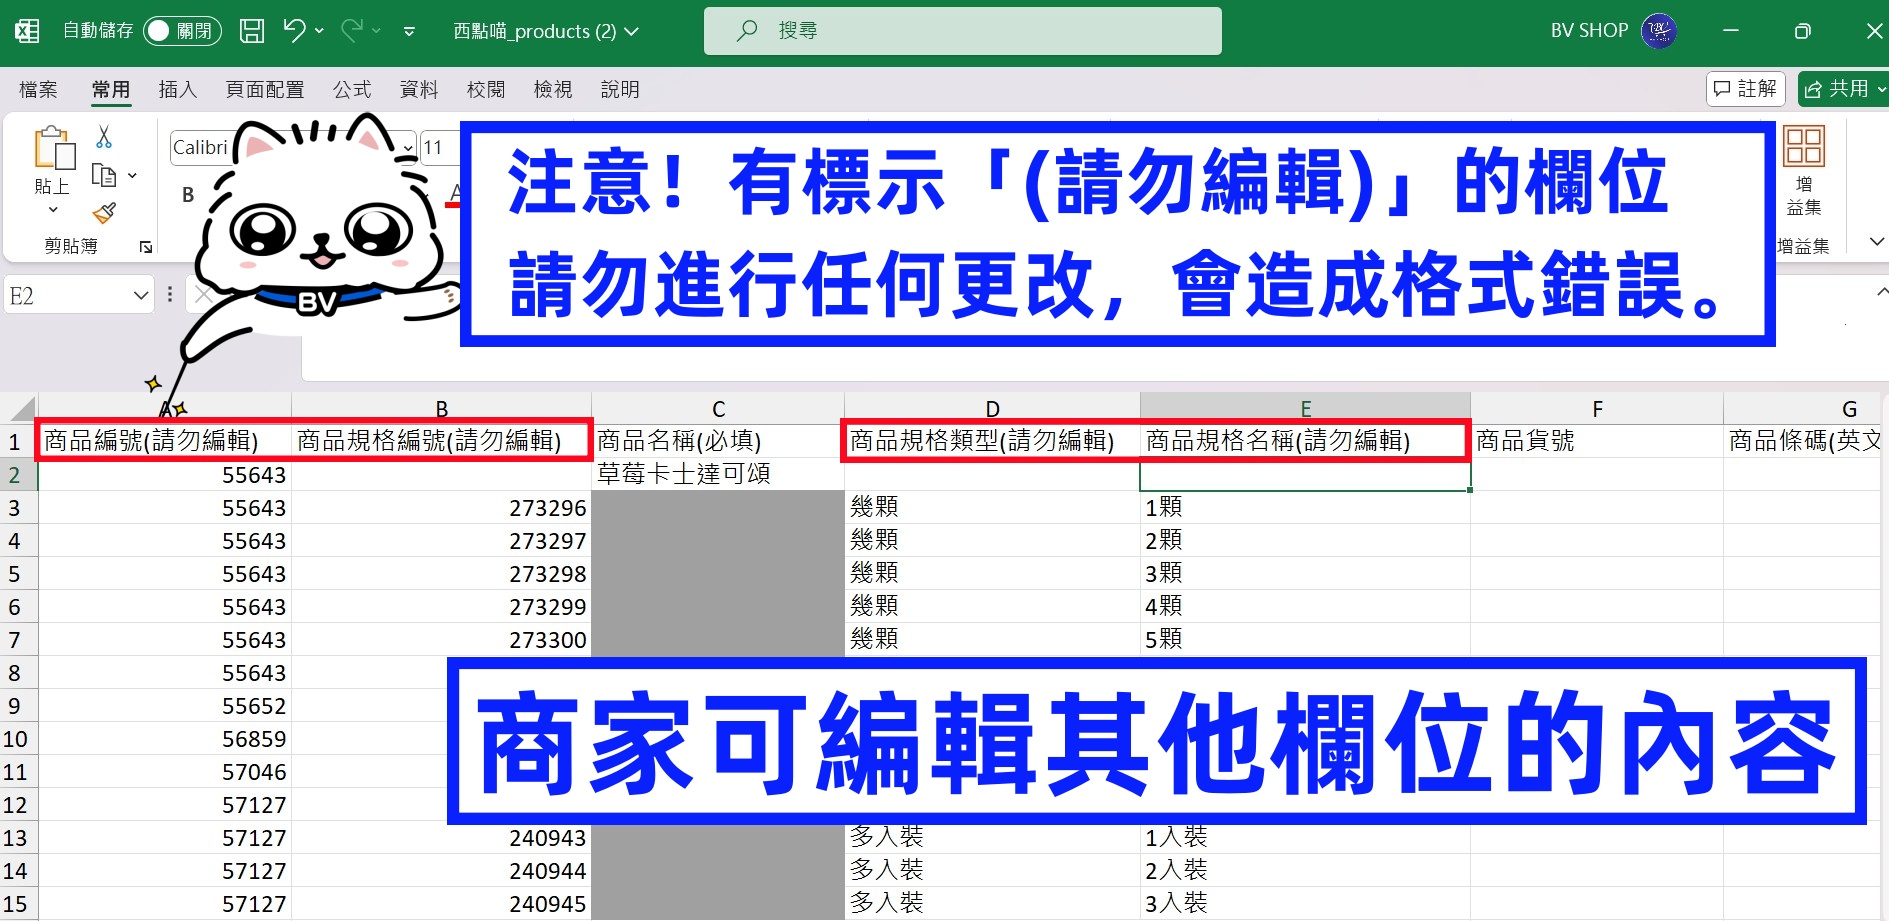Save the workbook with the floppy disk icon
This screenshot has width=1889, height=921.
click(252, 31)
